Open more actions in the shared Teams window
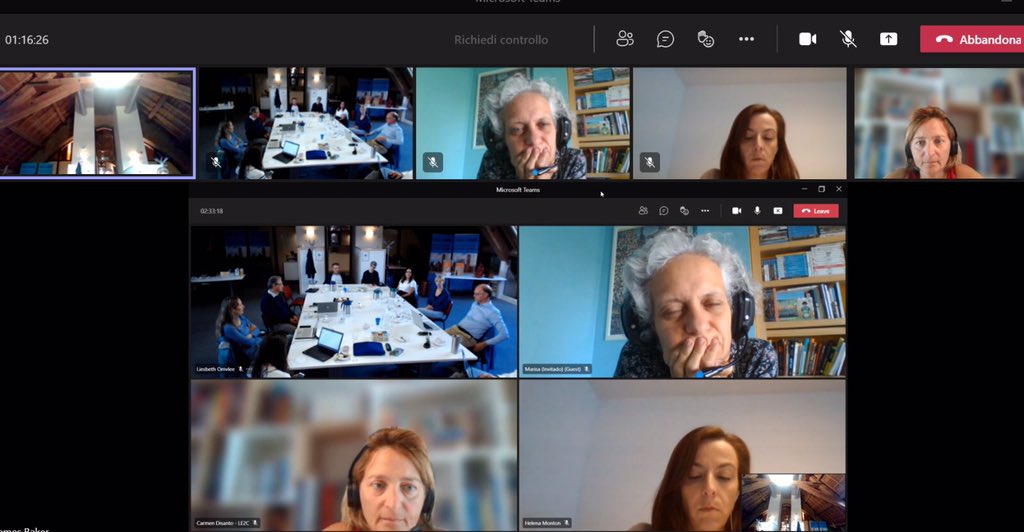 point(705,211)
